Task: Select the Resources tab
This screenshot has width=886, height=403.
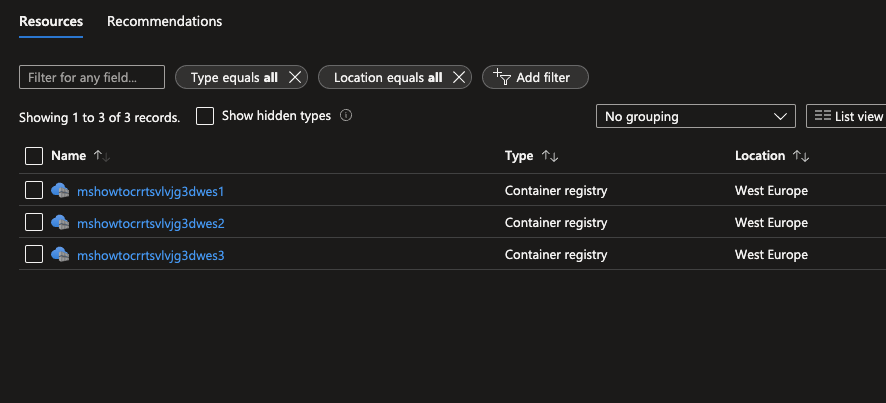Action: point(51,21)
